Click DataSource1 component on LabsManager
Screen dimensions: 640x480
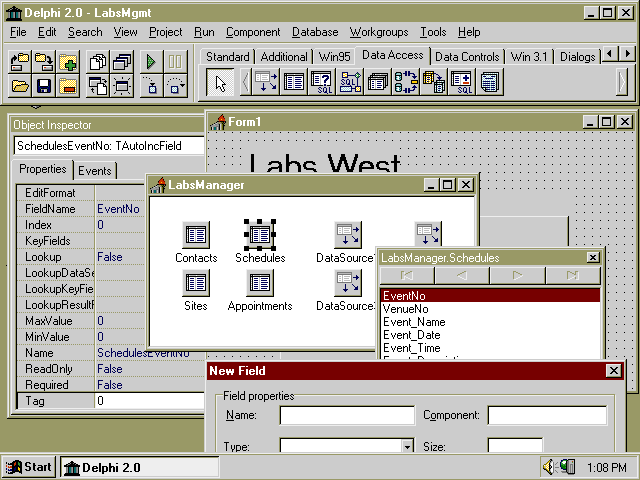tap(347, 235)
